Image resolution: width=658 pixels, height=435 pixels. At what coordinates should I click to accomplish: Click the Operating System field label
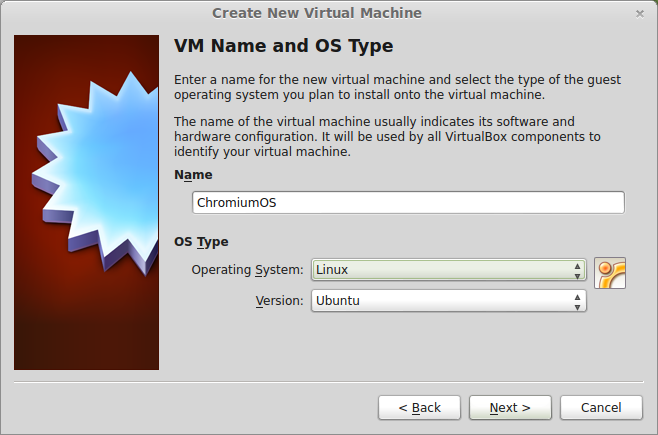click(x=247, y=270)
